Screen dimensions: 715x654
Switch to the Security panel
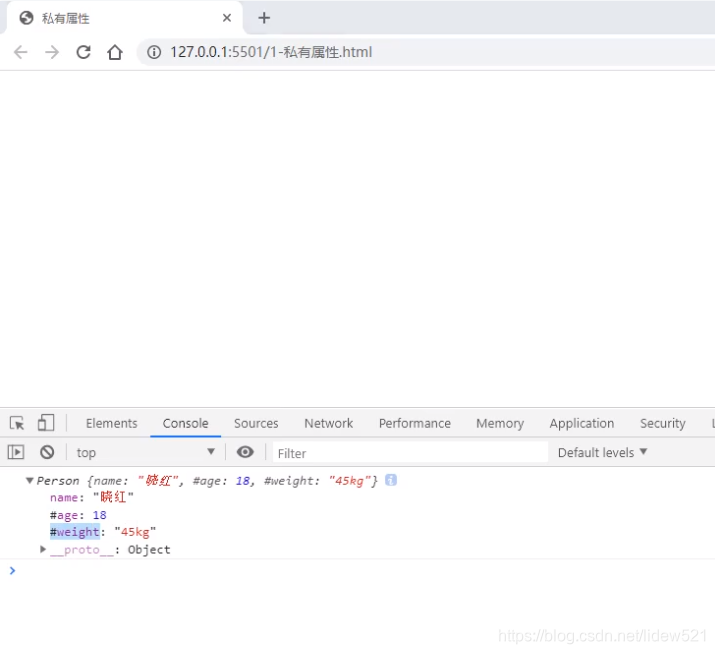click(663, 423)
